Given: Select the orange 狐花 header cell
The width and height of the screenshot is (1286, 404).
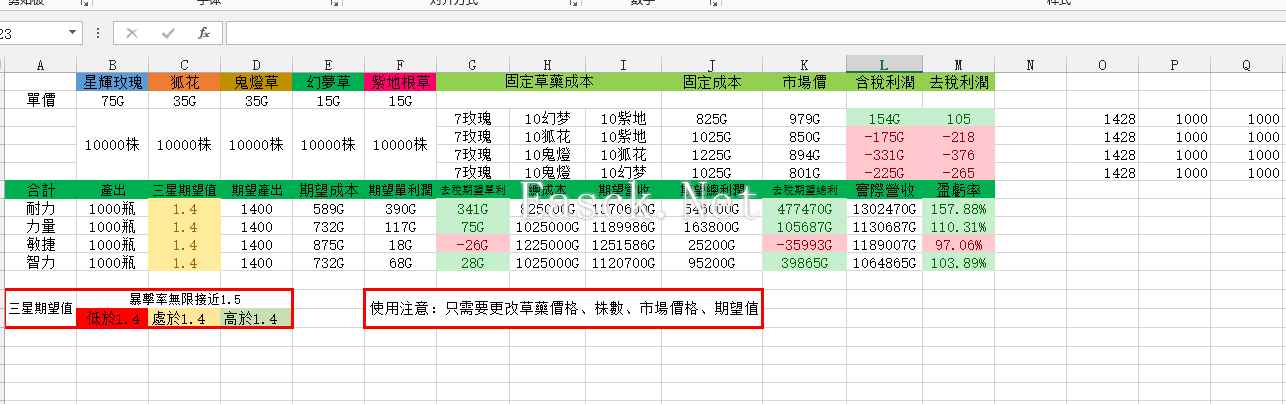Looking at the screenshot, I should pos(184,82).
